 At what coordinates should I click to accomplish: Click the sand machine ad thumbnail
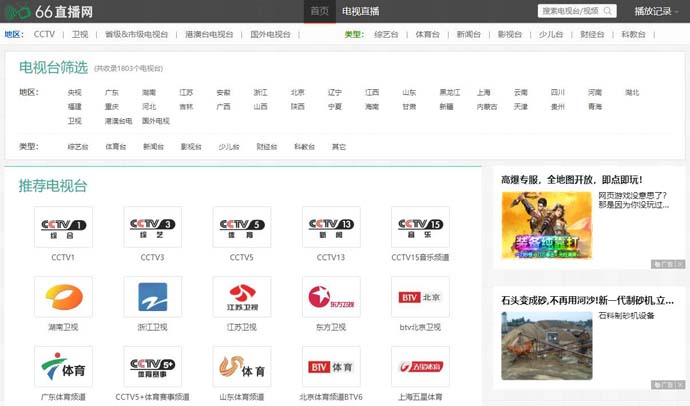pyautogui.click(x=547, y=346)
